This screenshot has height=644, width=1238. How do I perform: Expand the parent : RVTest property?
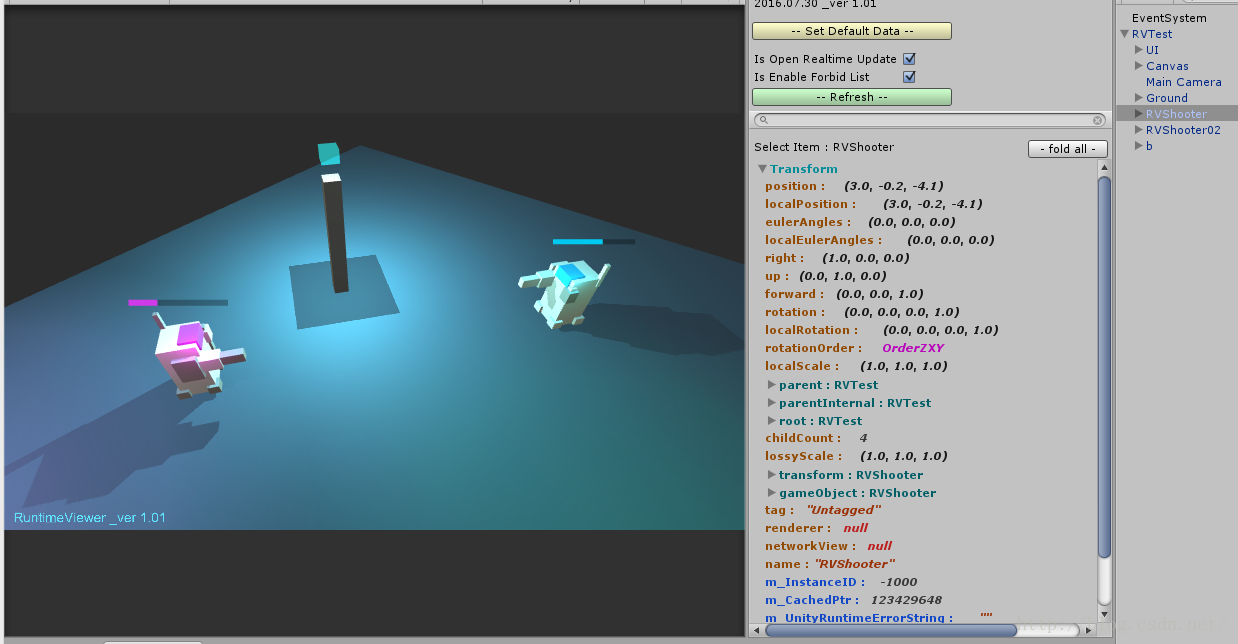[771, 385]
